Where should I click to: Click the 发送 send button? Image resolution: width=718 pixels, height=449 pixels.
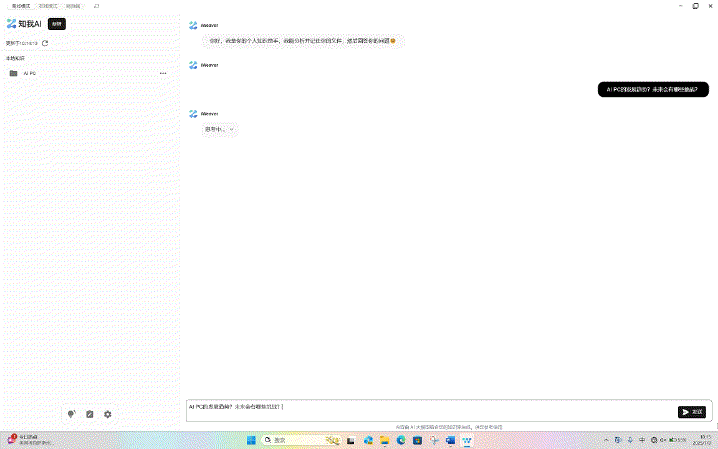point(692,411)
